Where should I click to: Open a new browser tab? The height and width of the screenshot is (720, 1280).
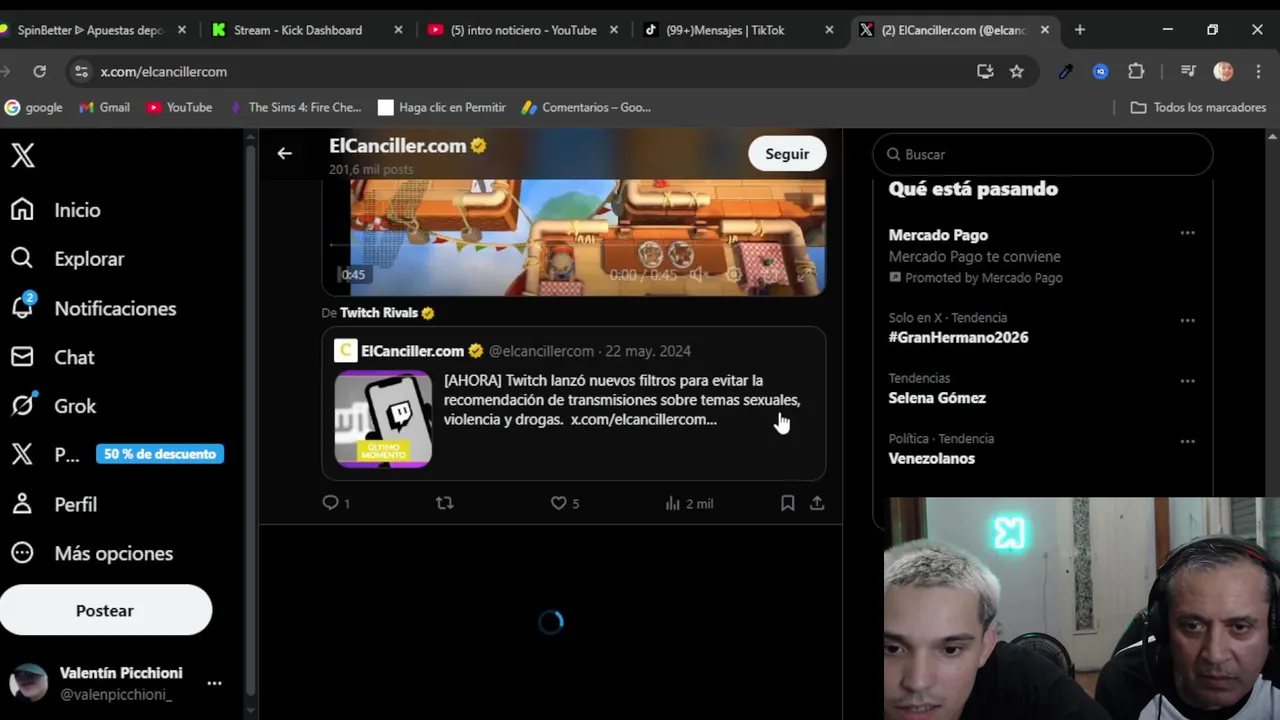pos(1080,30)
